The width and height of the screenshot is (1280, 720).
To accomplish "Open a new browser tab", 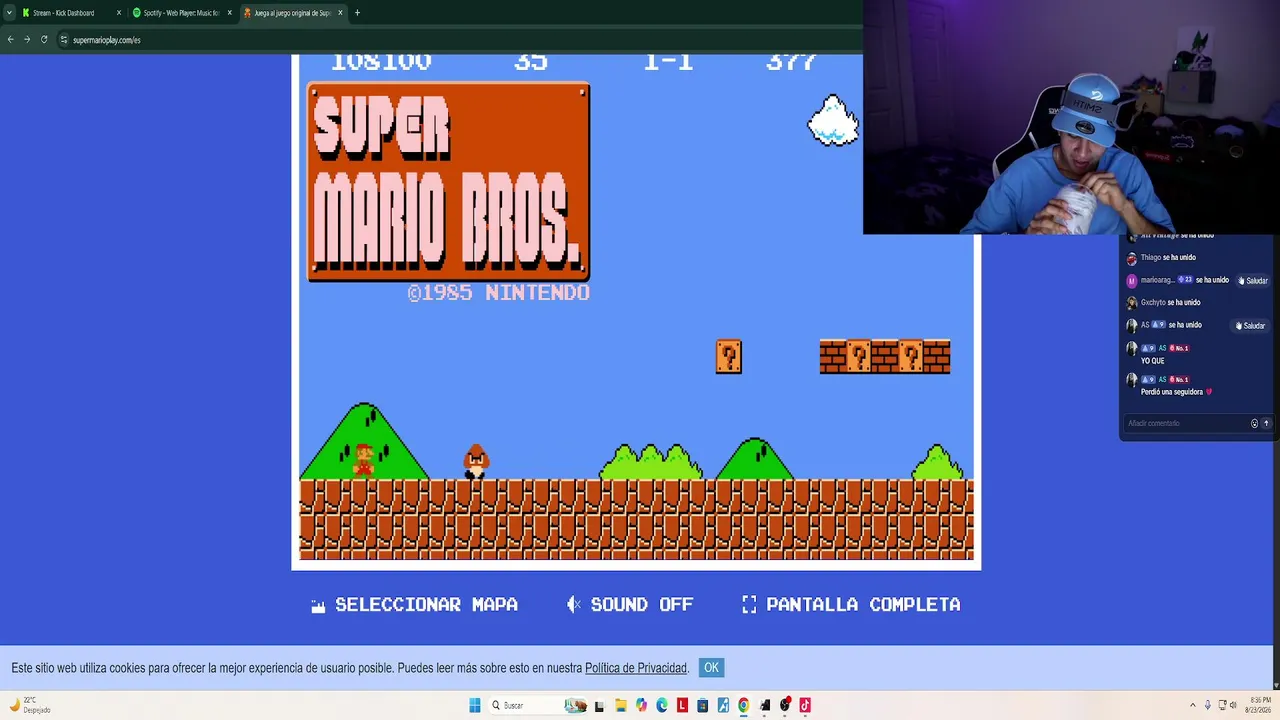I will [357, 13].
